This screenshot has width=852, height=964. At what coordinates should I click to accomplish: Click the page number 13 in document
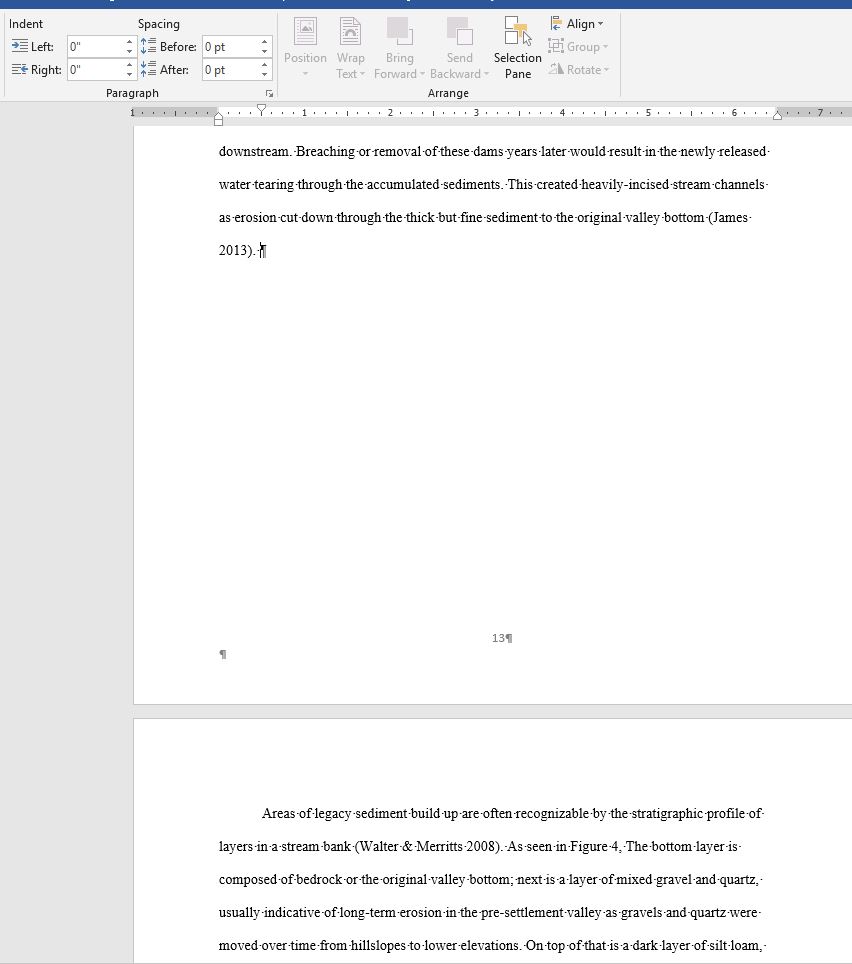500,637
